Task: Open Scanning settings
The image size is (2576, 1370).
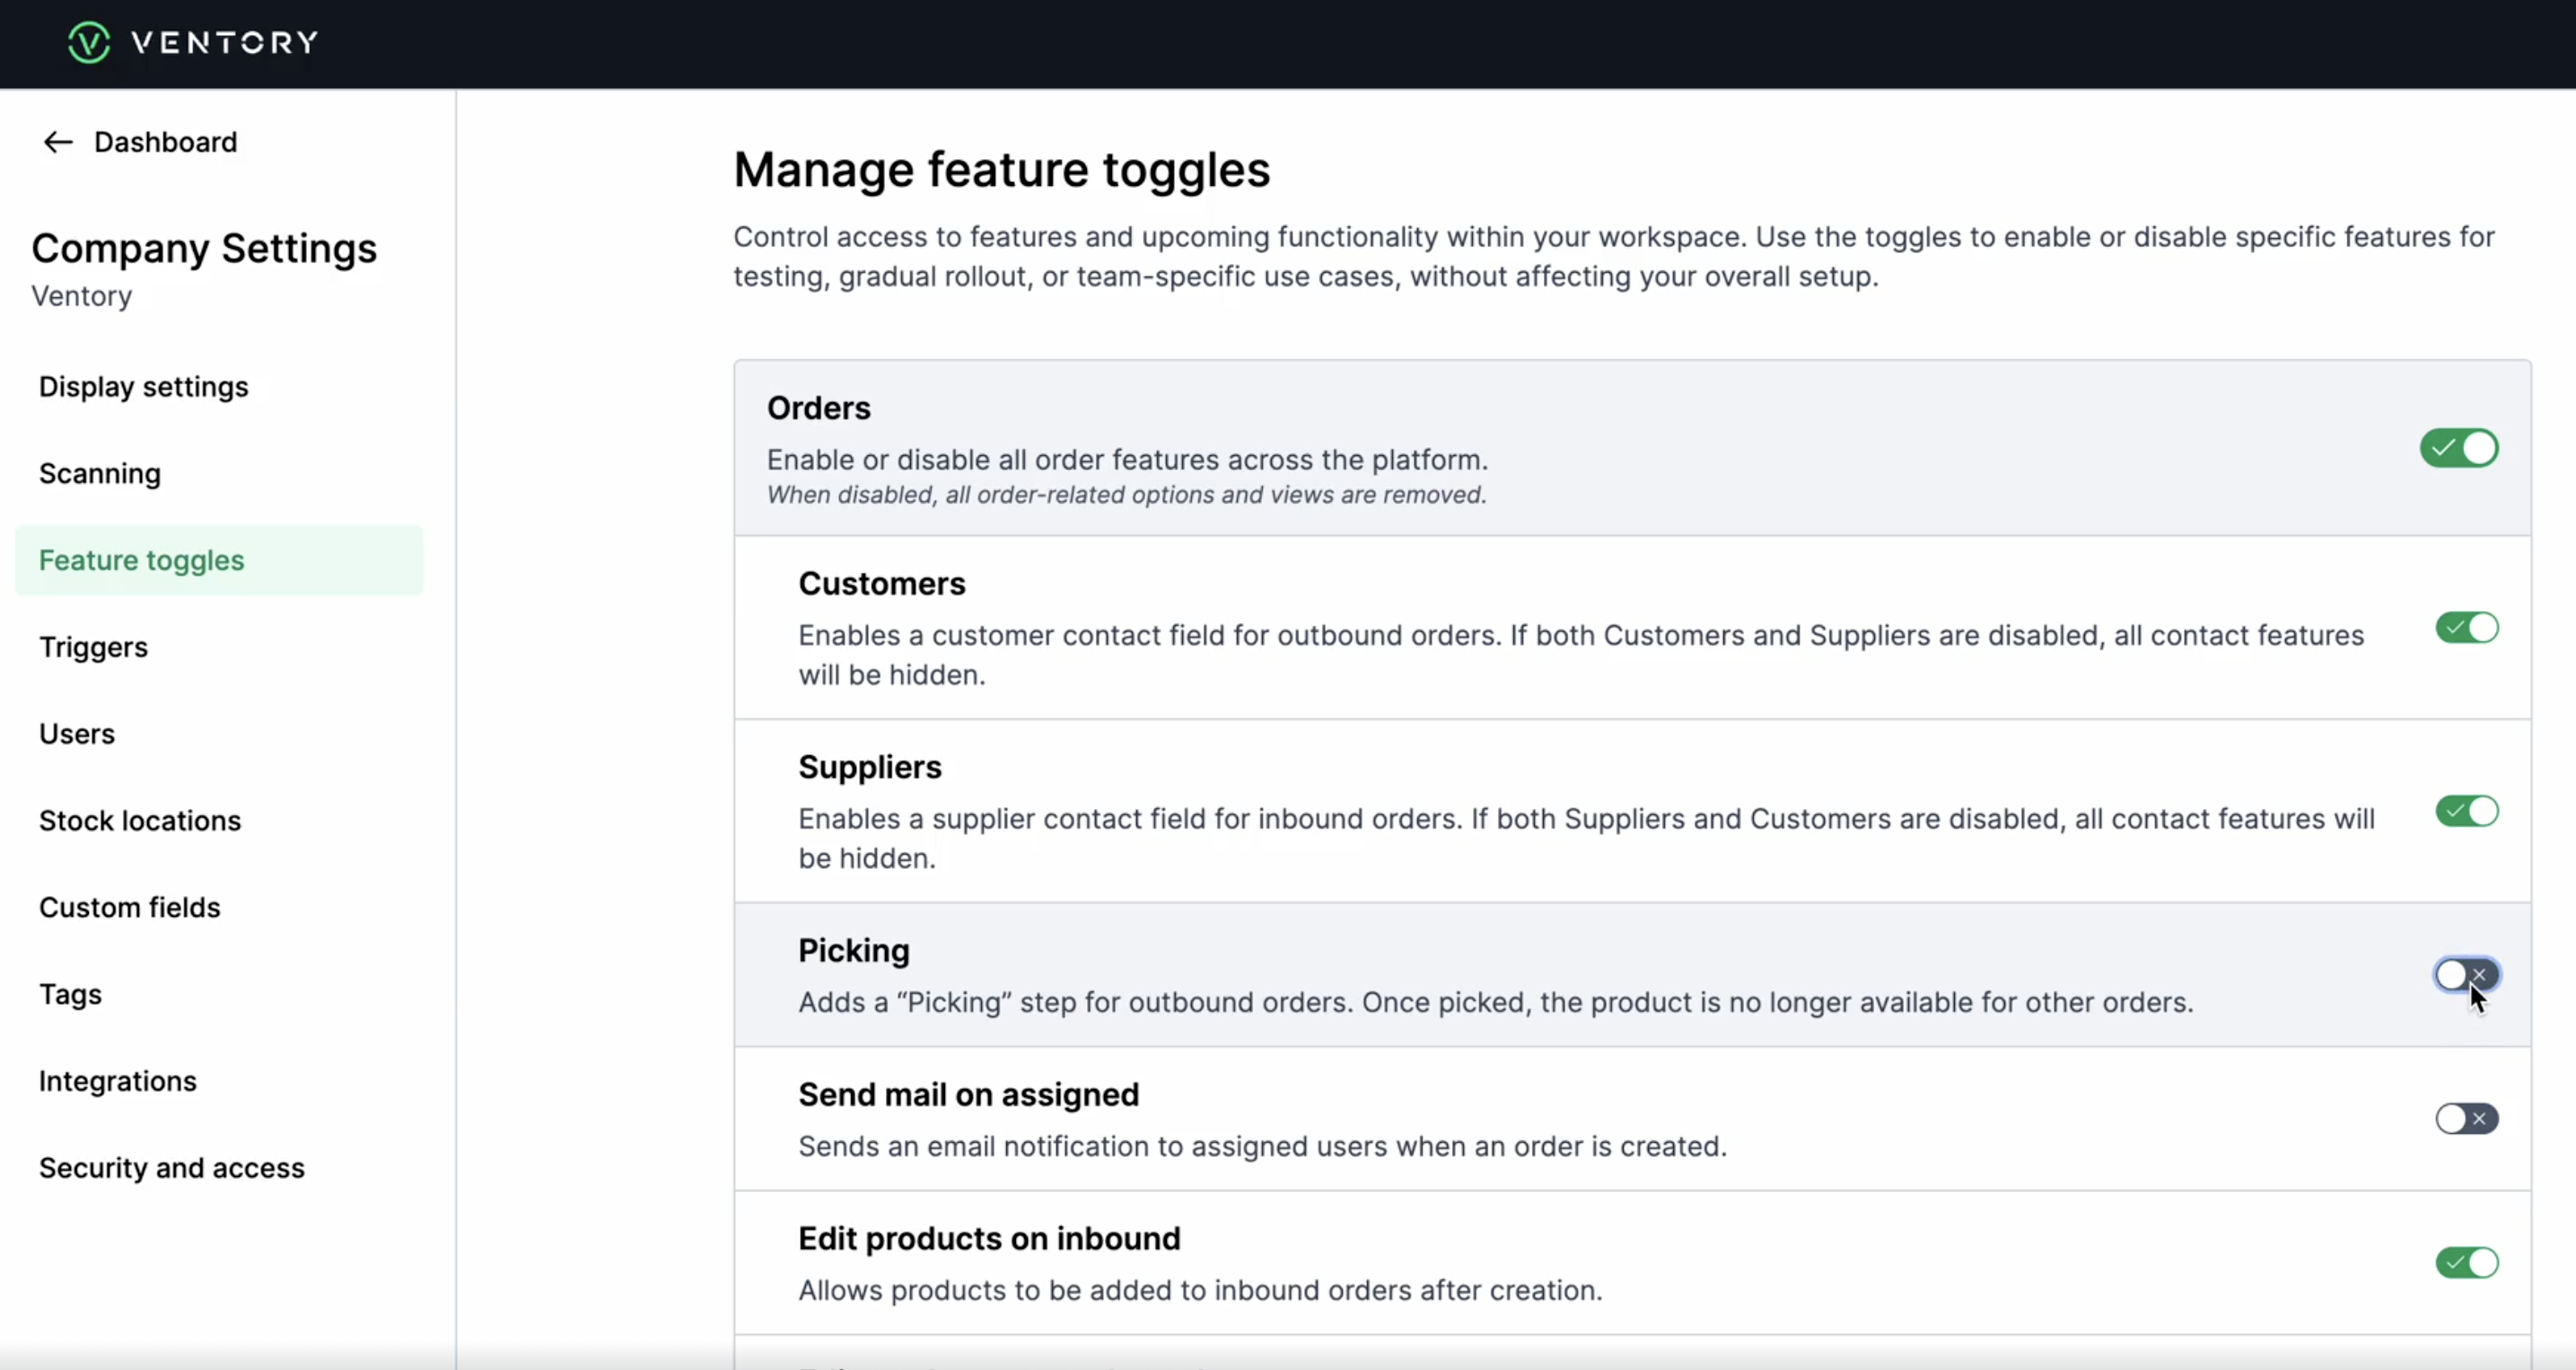Action: tap(100, 473)
